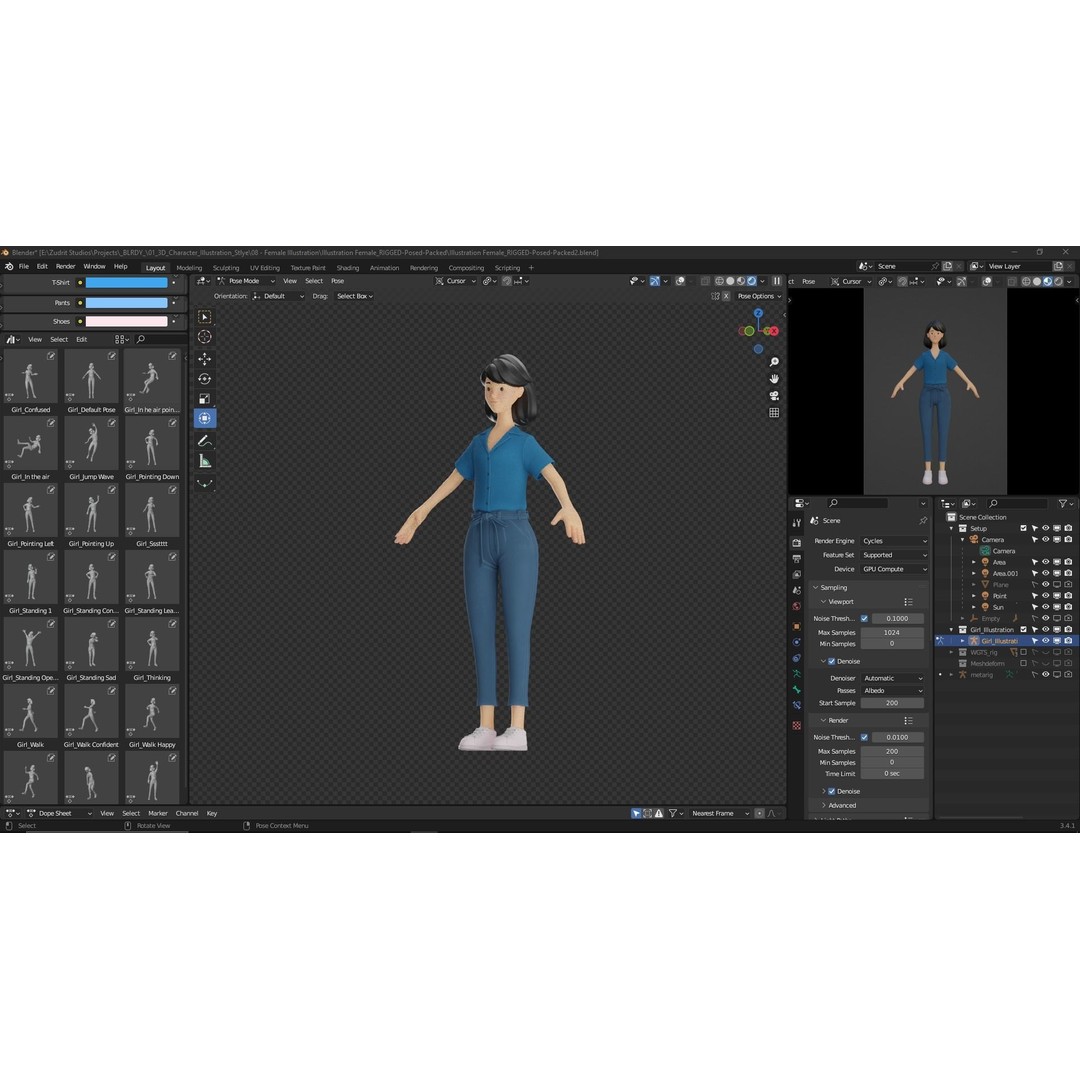Enable the WGTS_rig collection checkbox
Viewport: 1080px width, 1080px height.
point(1024,652)
